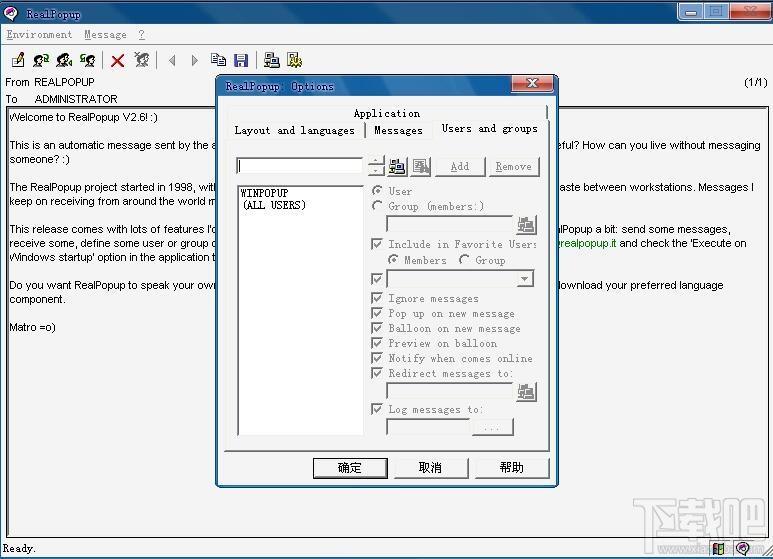The width and height of the screenshot is (773, 559).
Task: Click the red X delete message icon
Action: click(117, 61)
